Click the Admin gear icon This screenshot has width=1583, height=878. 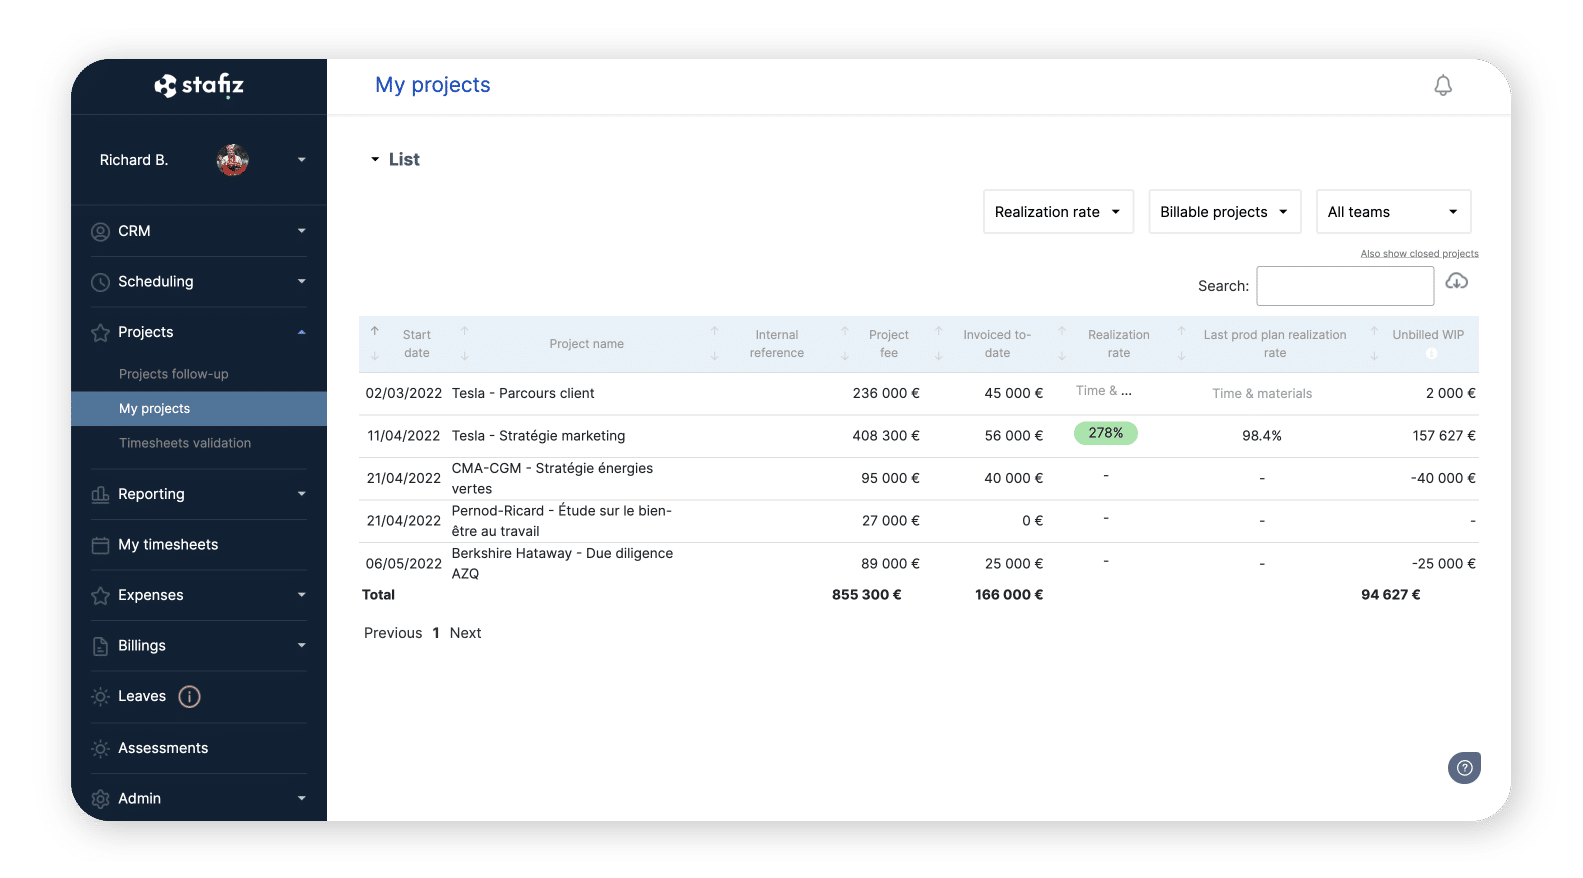100,799
